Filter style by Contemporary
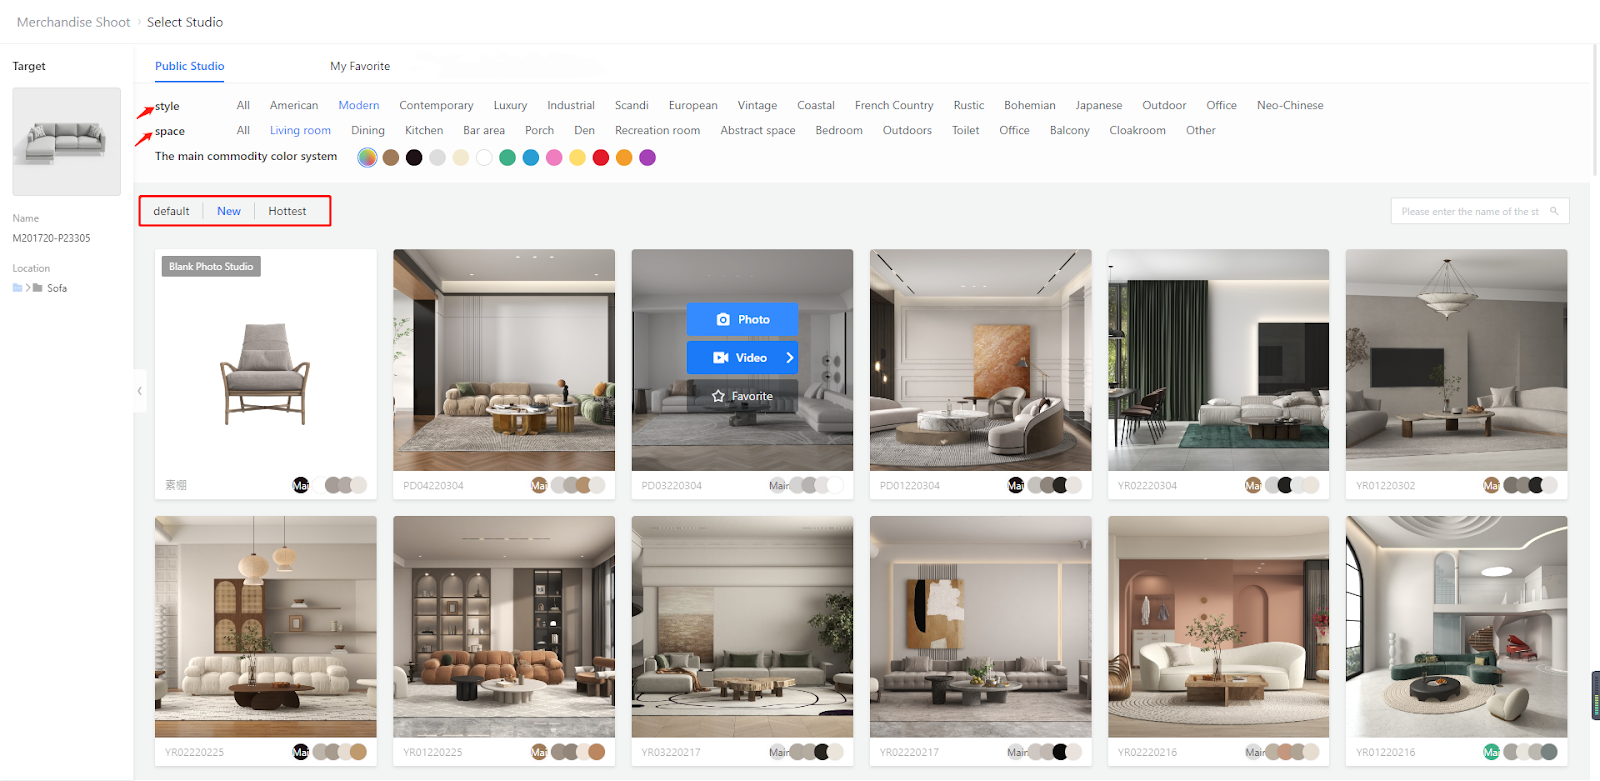Image resolution: width=1600 pixels, height=781 pixels. [436, 105]
